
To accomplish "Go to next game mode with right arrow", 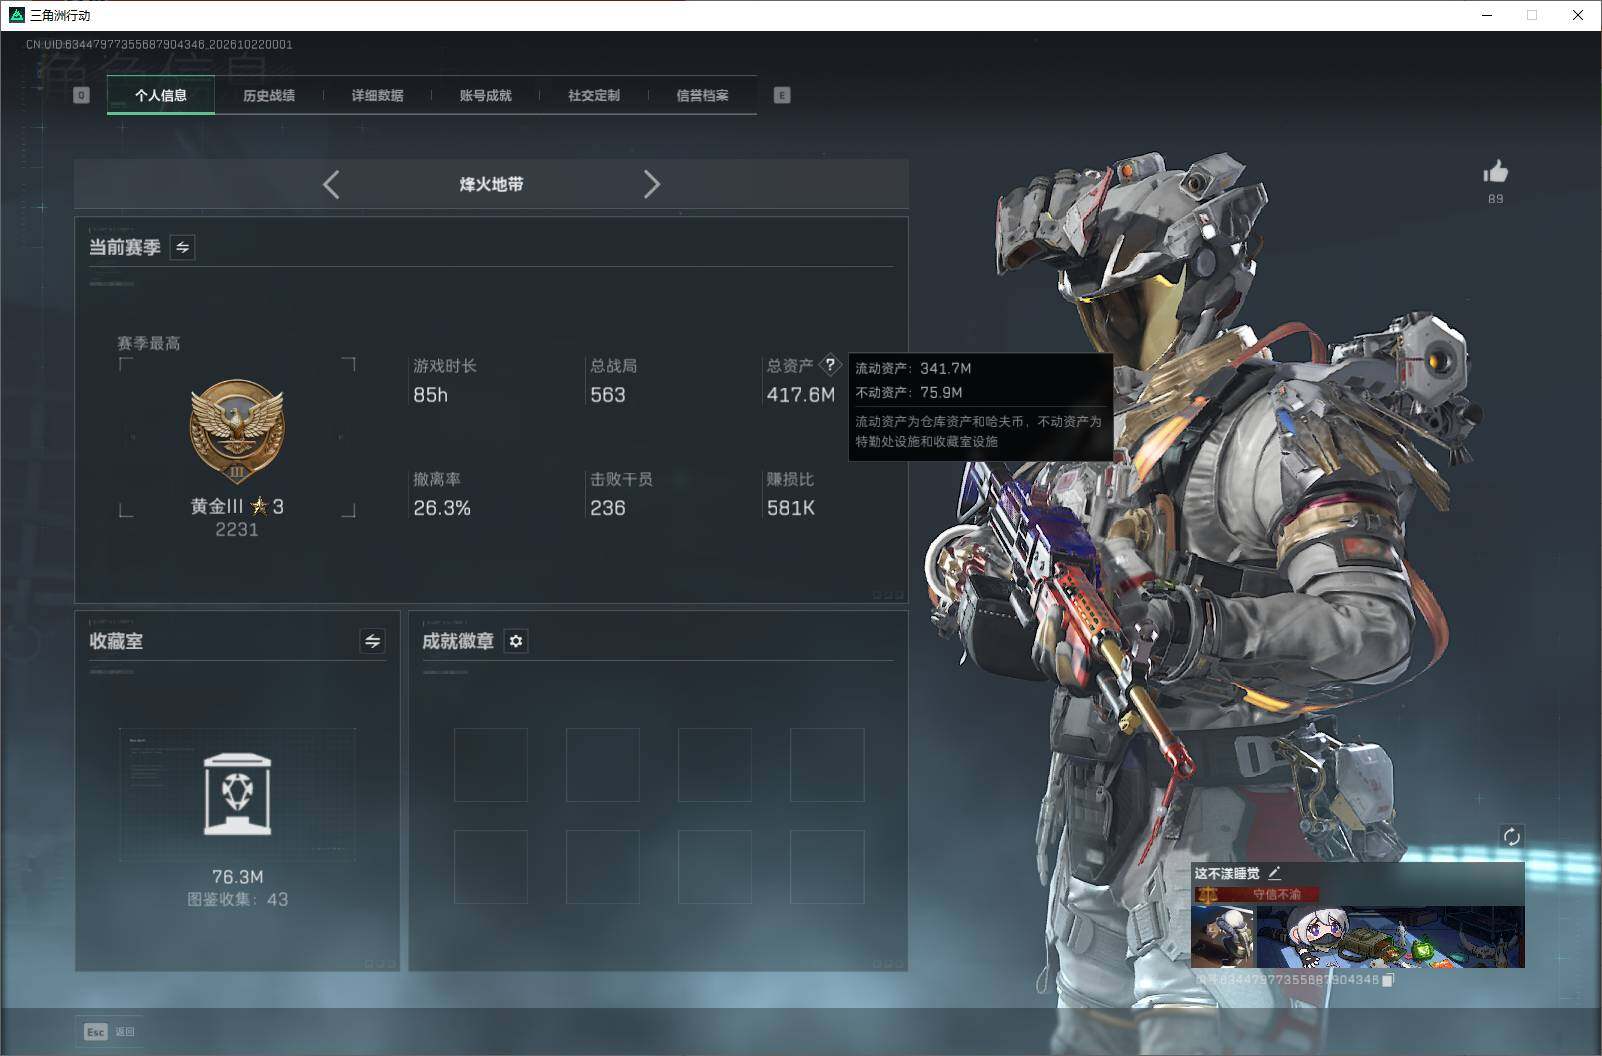I will [x=651, y=184].
